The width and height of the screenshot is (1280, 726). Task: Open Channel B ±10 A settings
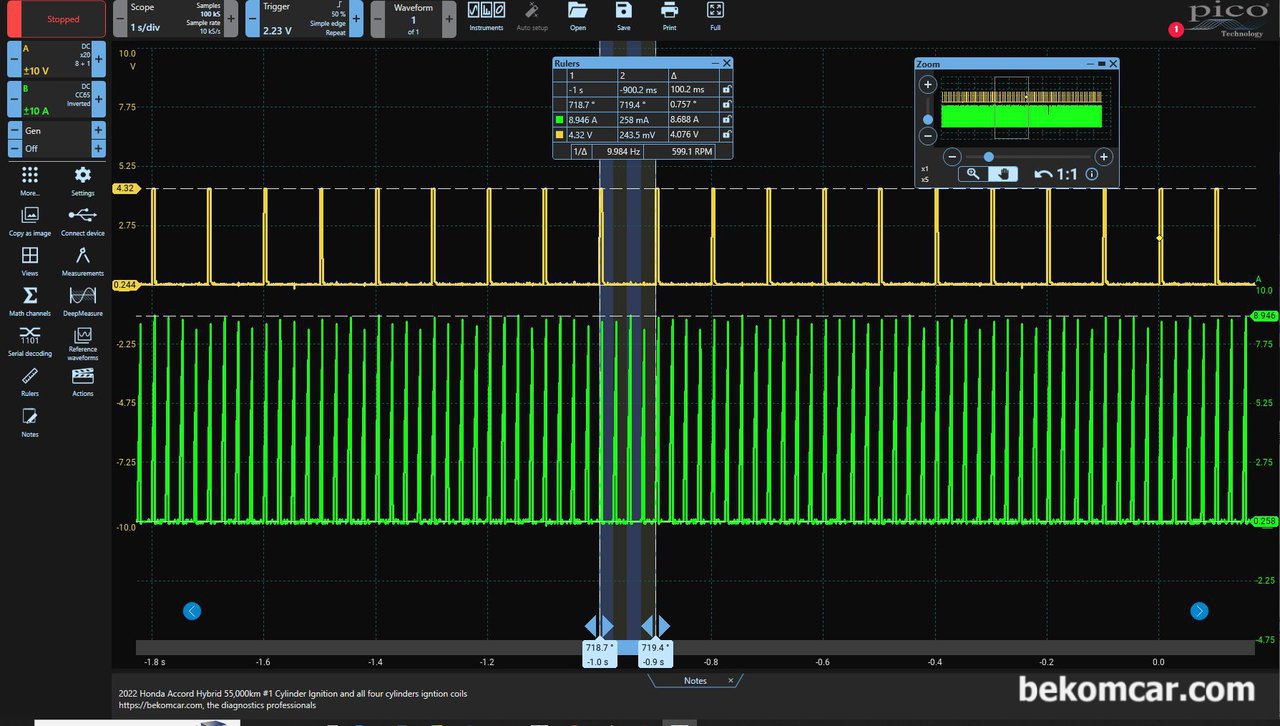click(57, 100)
